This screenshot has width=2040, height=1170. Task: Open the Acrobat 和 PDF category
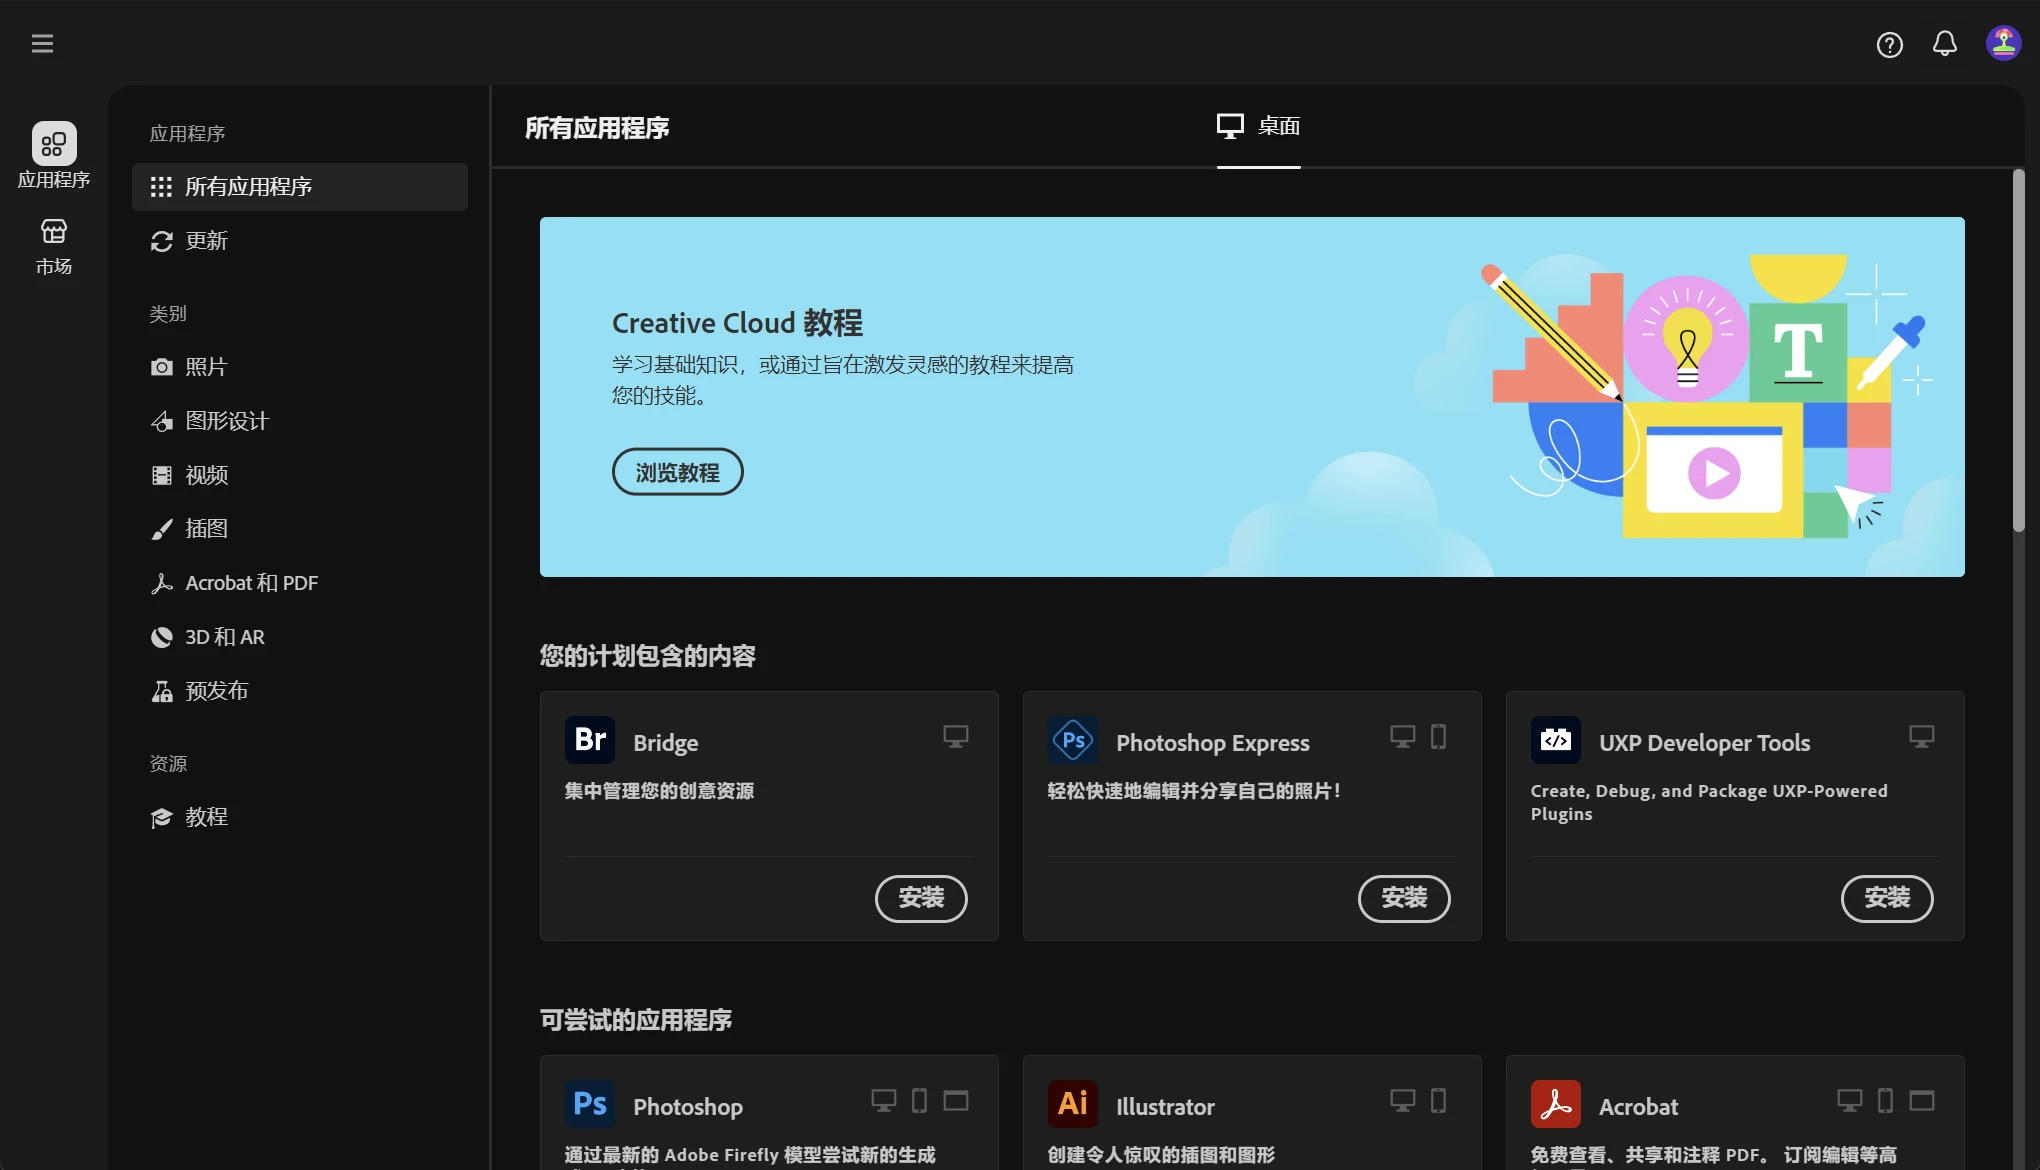[x=250, y=582]
